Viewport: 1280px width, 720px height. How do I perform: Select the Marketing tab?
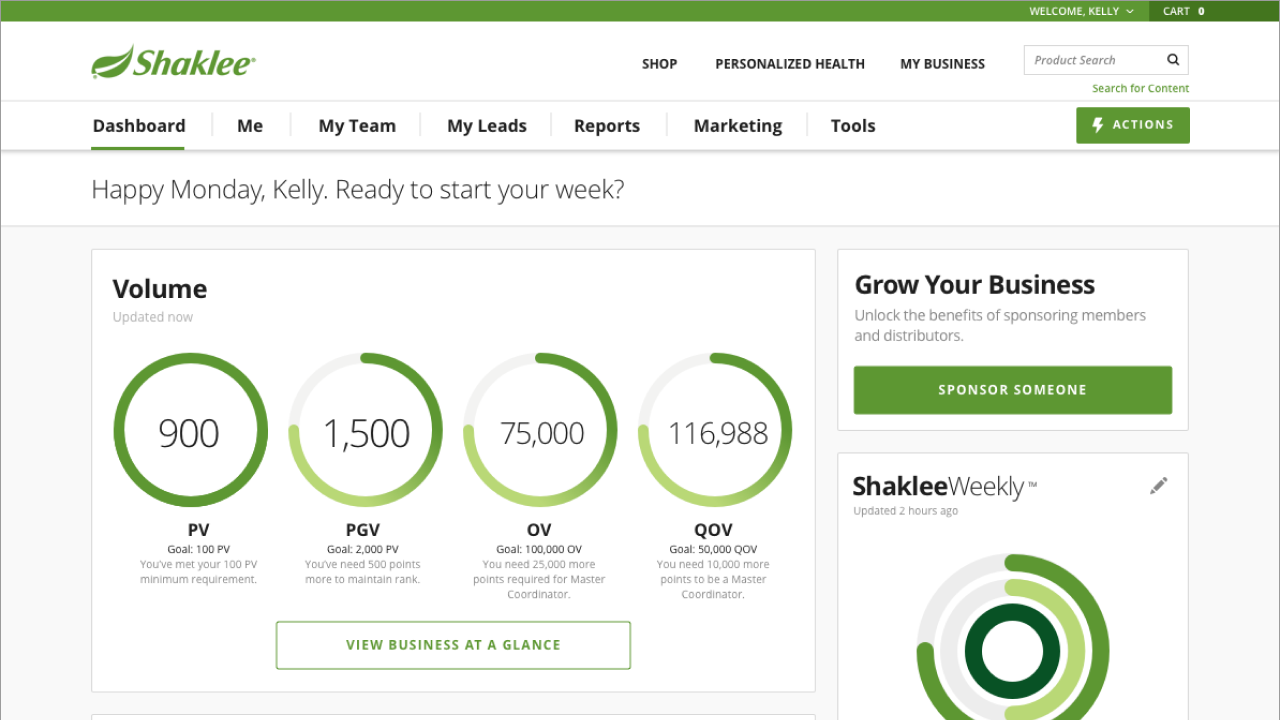[x=737, y=126]
